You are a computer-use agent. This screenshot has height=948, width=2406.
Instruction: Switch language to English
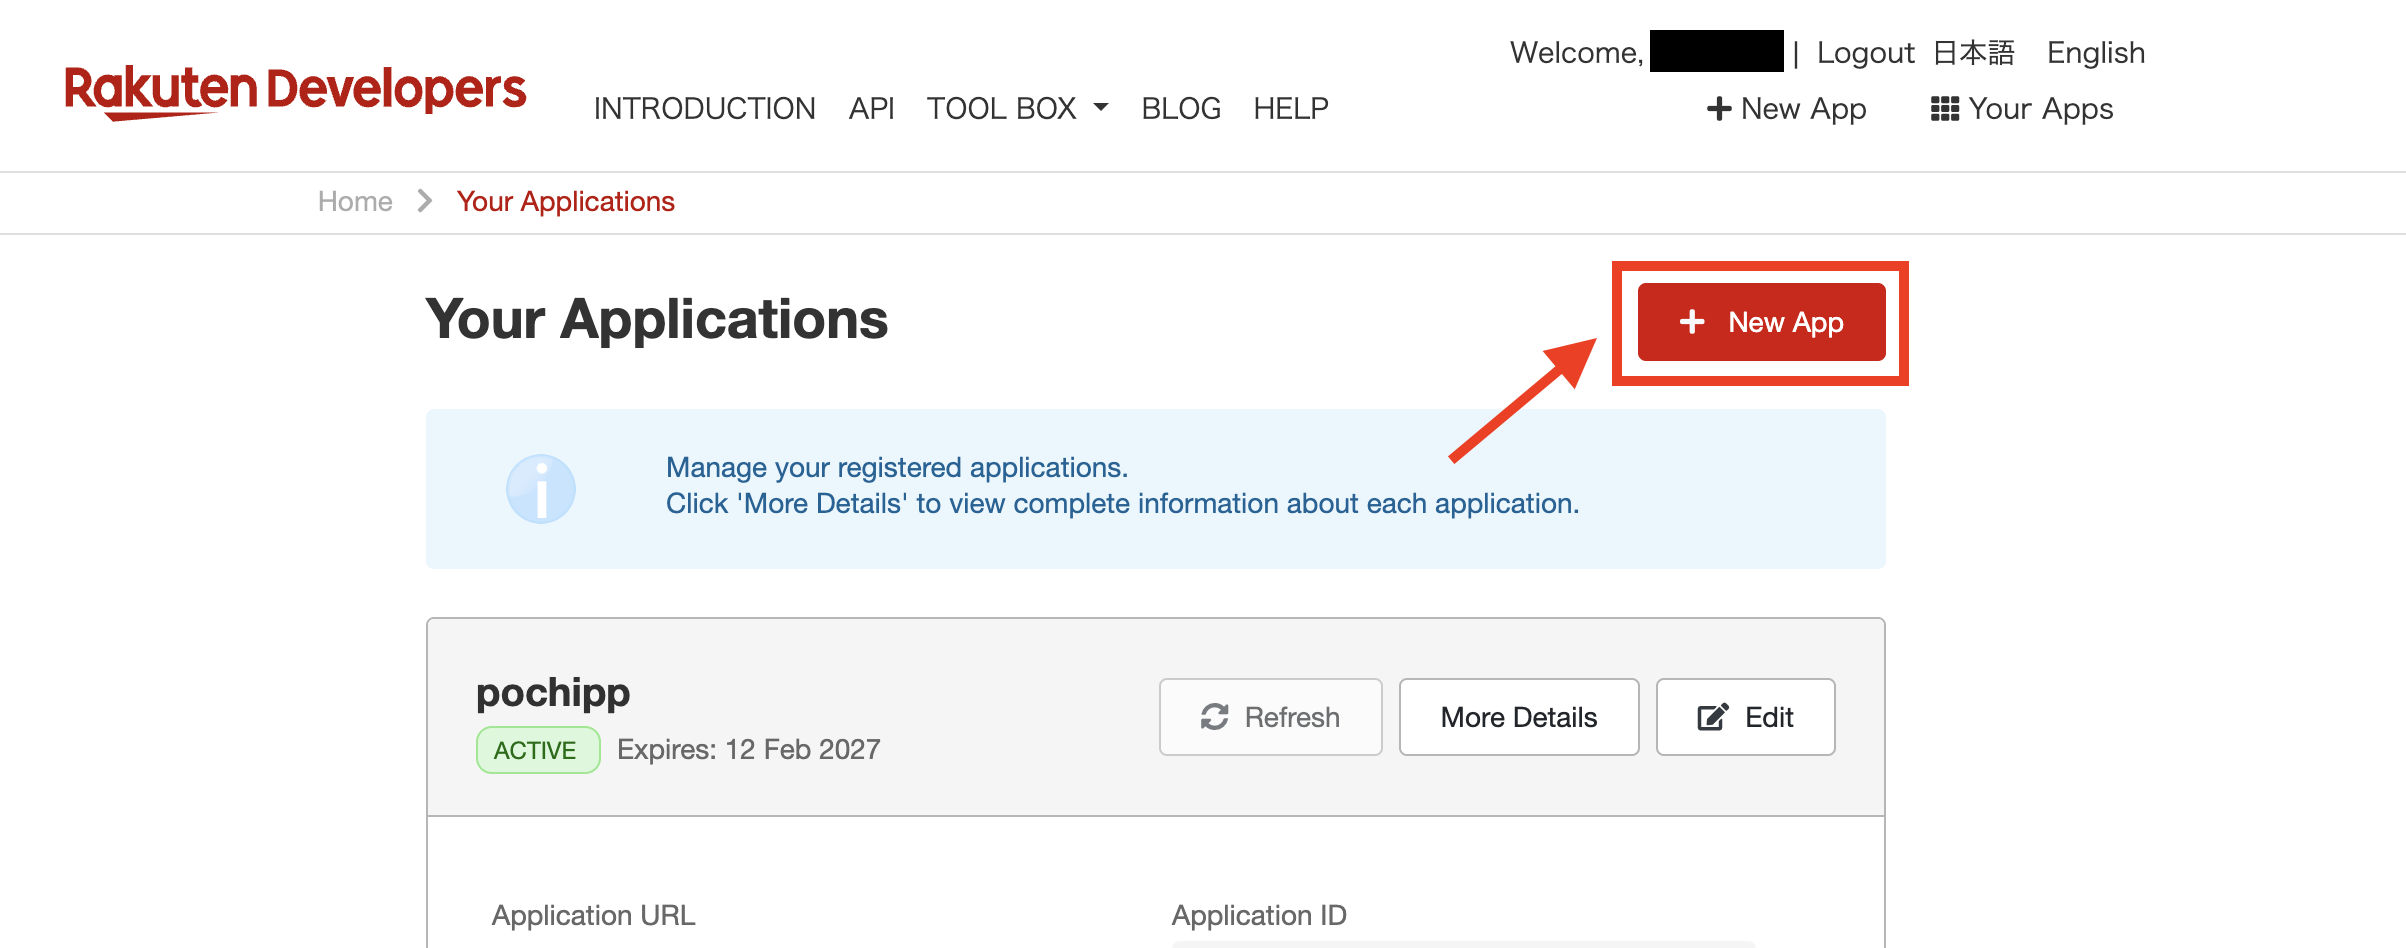pos(2095,53)
